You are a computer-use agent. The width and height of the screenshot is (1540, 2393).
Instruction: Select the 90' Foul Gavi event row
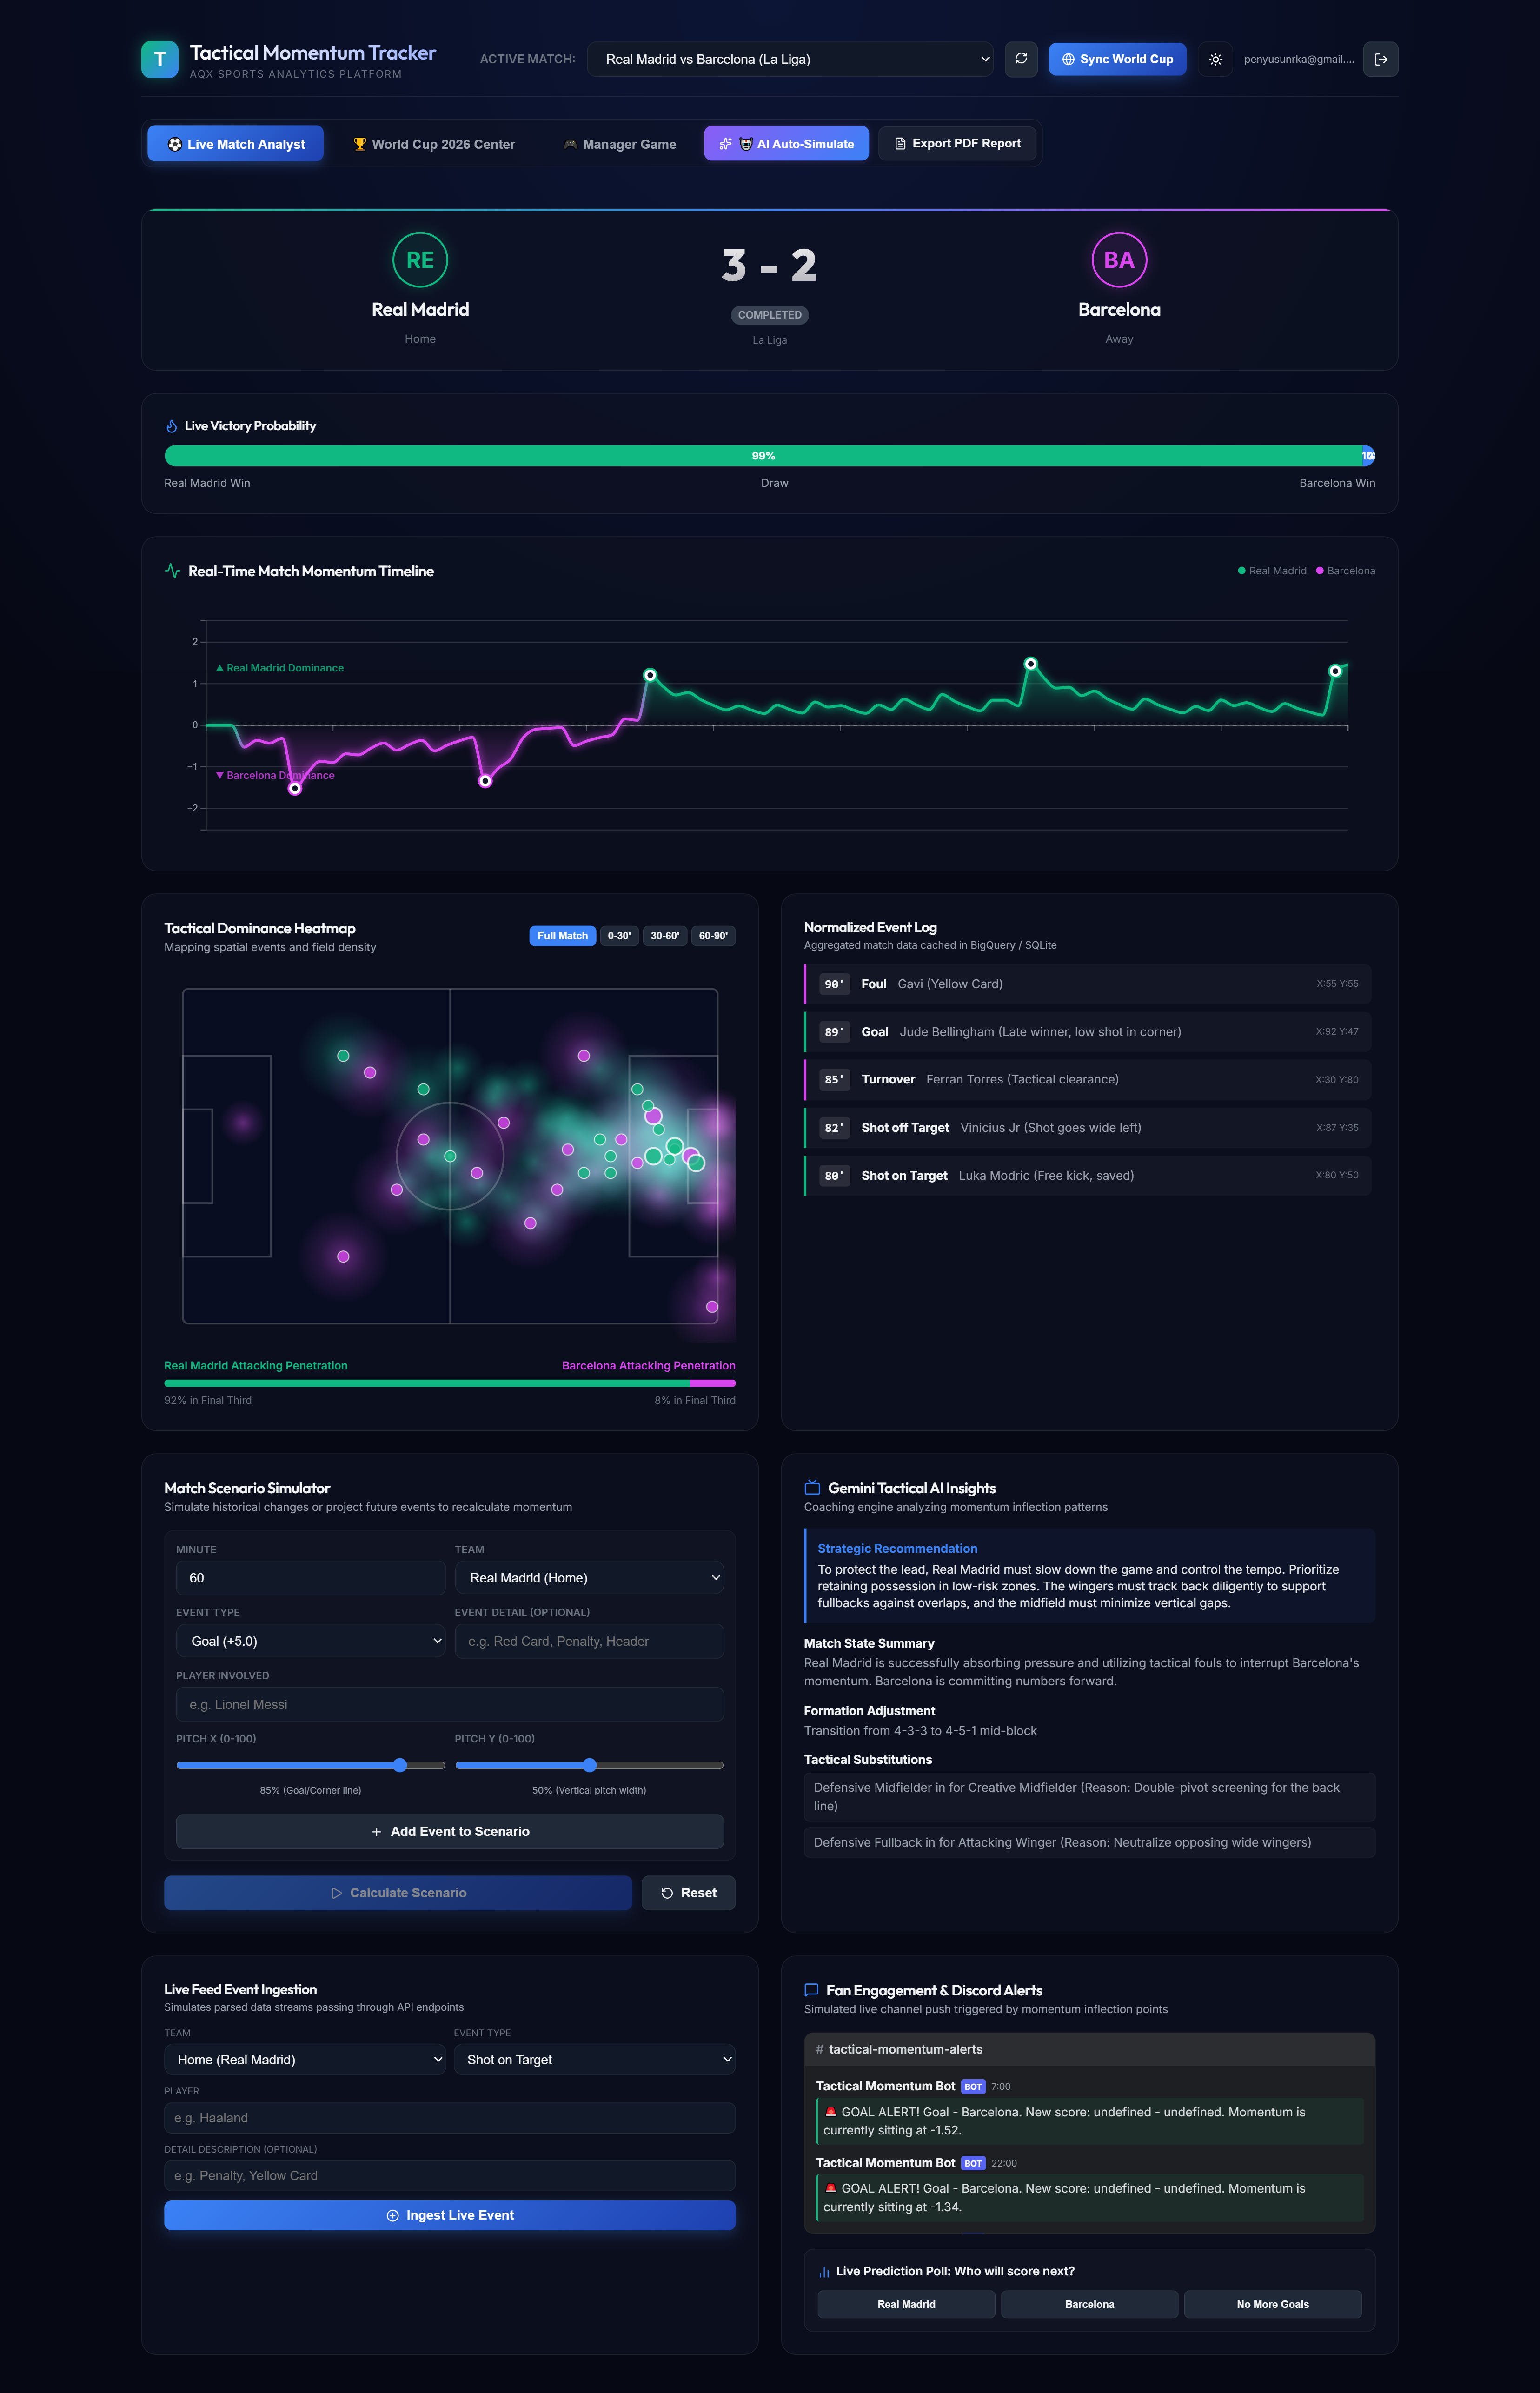pyautogui.click(x=1088, y=984)
